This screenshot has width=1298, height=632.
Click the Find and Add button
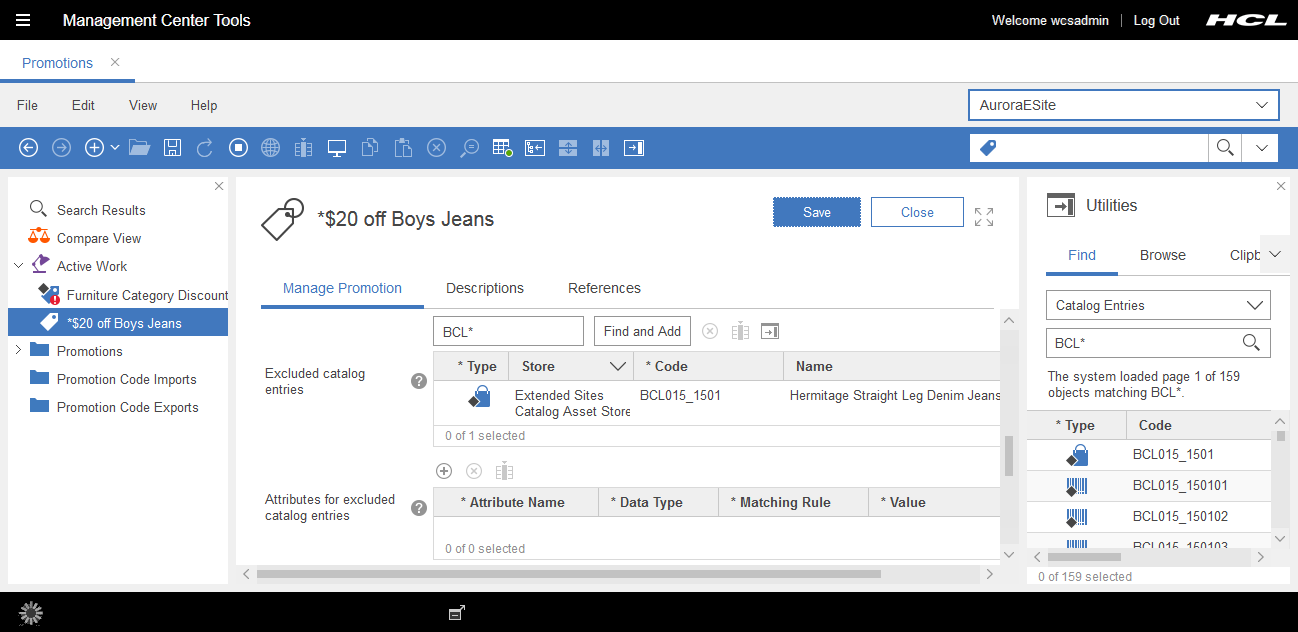642,331
